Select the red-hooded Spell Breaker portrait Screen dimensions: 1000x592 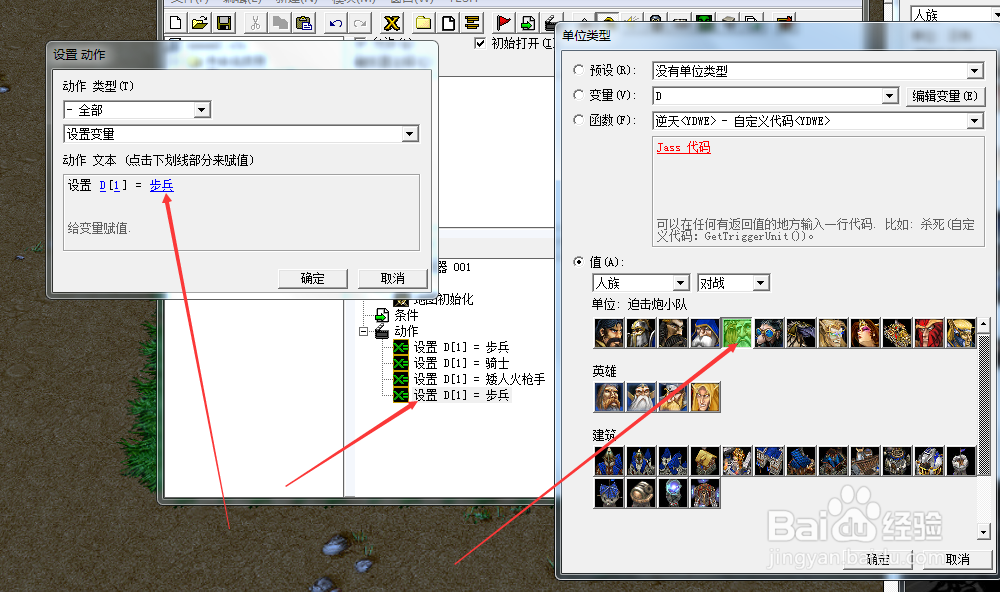pyautogui.click(x=928, y=332)
